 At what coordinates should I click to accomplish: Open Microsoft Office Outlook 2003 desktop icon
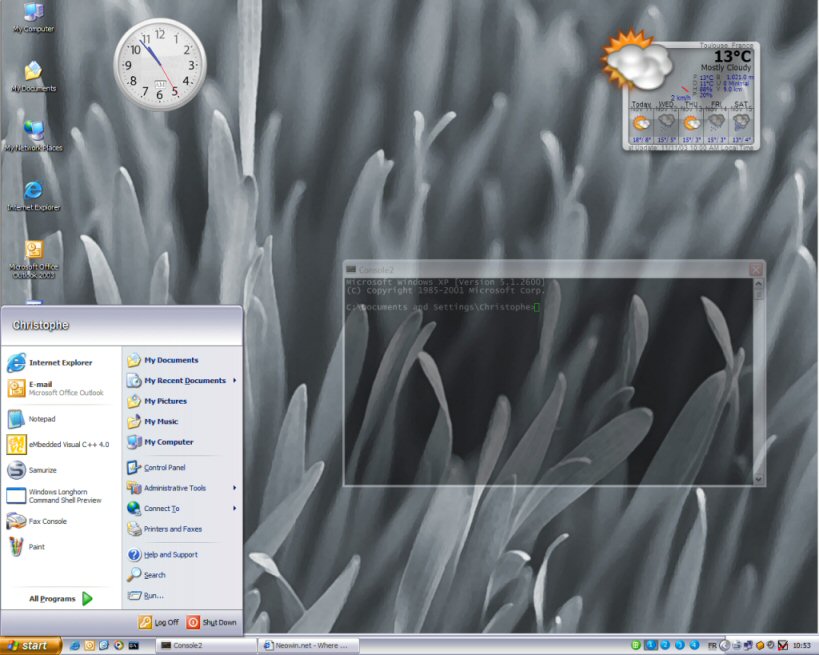tap(33, 259)
